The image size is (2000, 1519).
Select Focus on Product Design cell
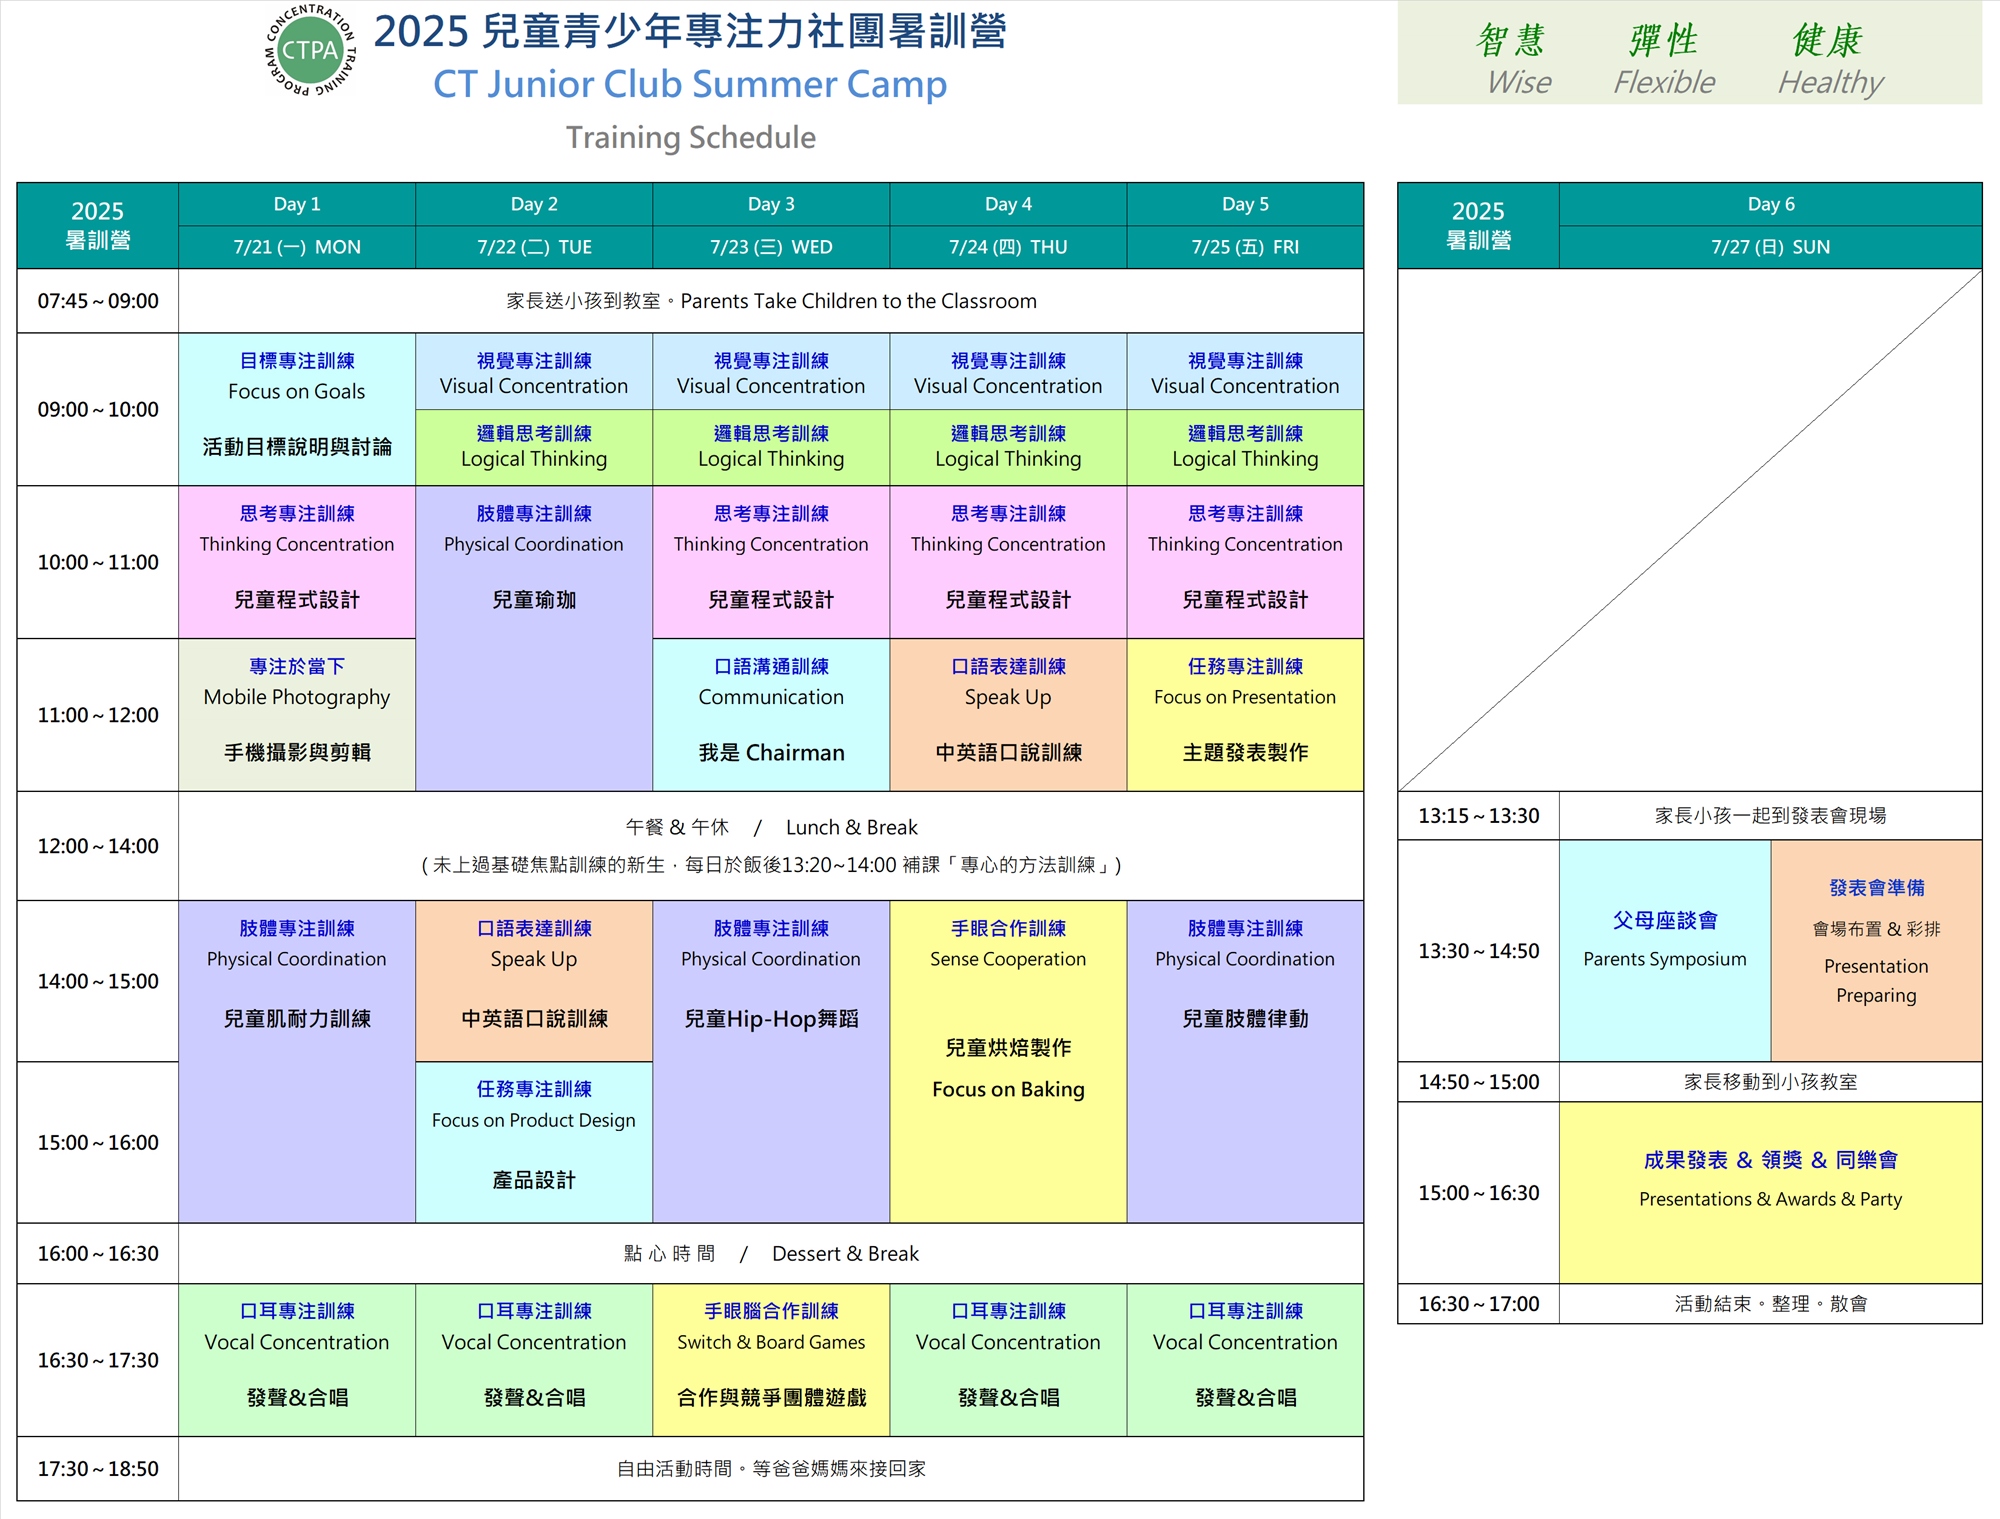(x=534, y=1141)
